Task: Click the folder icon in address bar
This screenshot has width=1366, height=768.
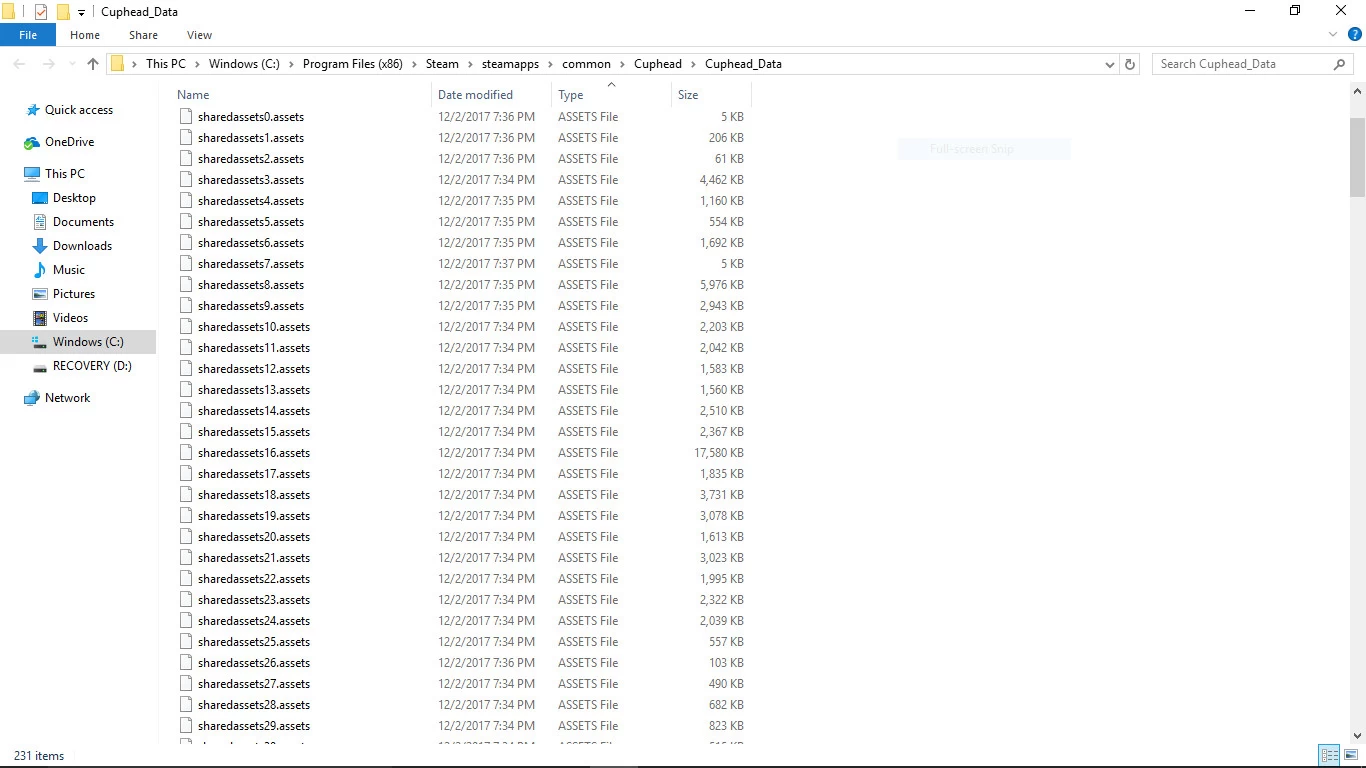Action: point(117,64)
